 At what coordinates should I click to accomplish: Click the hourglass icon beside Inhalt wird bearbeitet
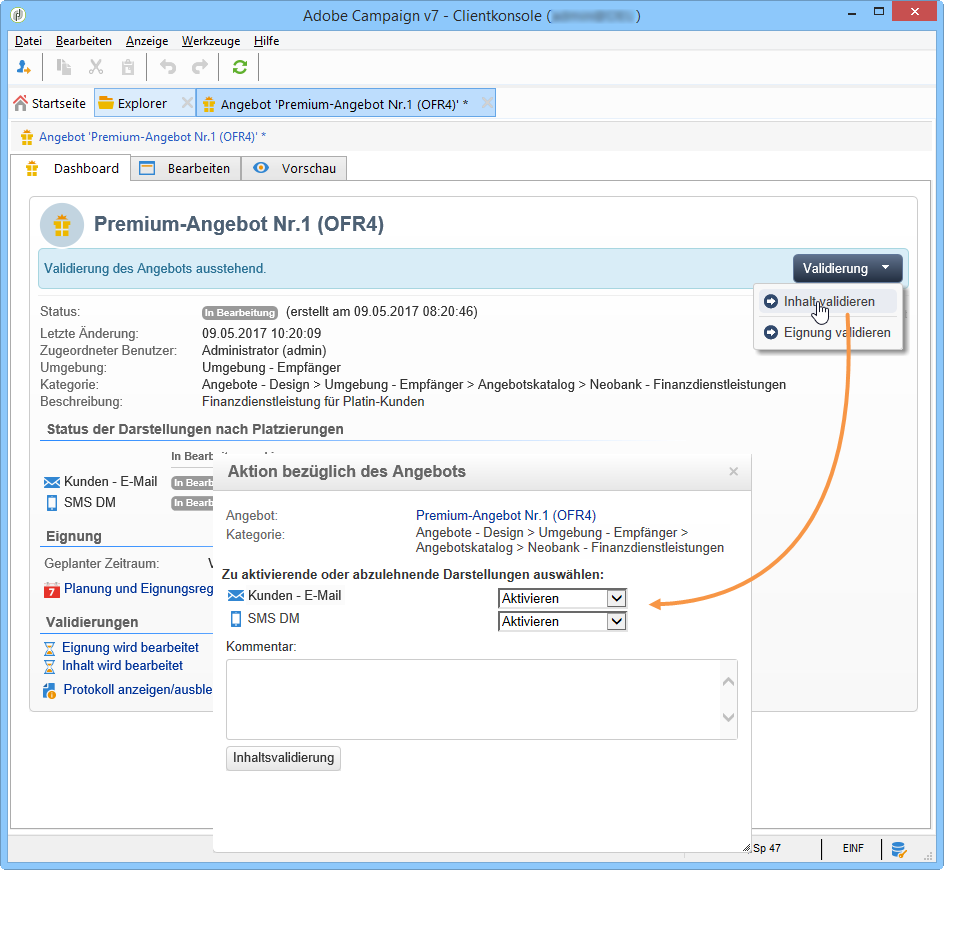click(x=49, y=667)
